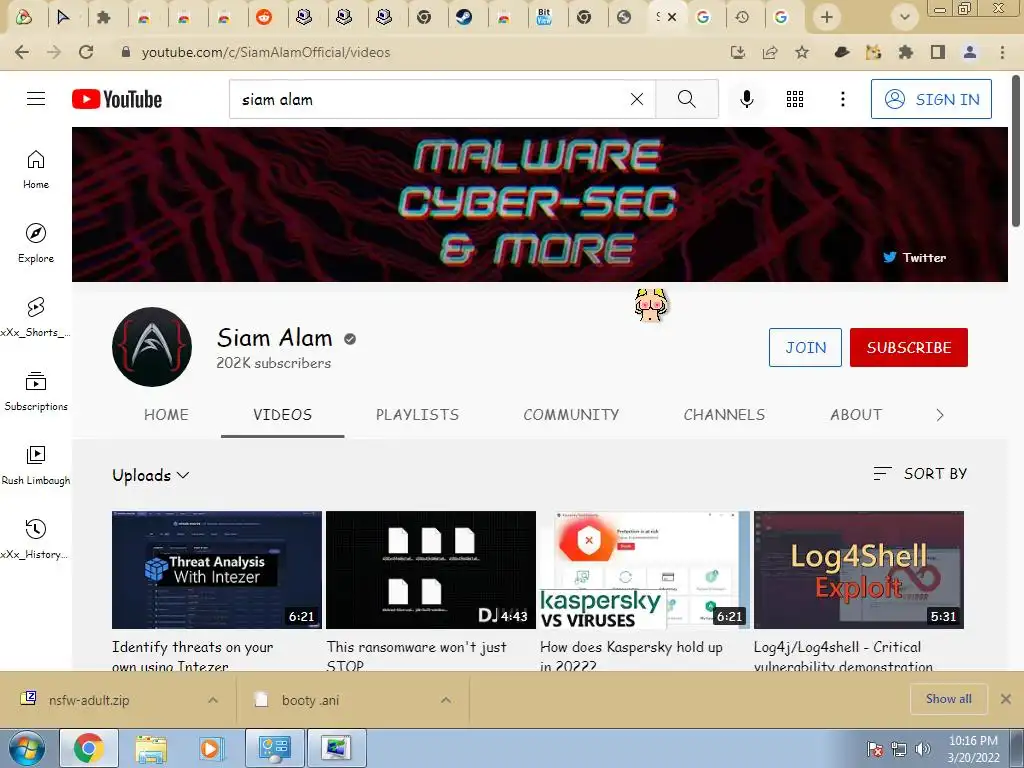This screenshot has width=1024, height=768.
Task: Open the ransomware video thumbnail
Action: click(x=431, y=569)
